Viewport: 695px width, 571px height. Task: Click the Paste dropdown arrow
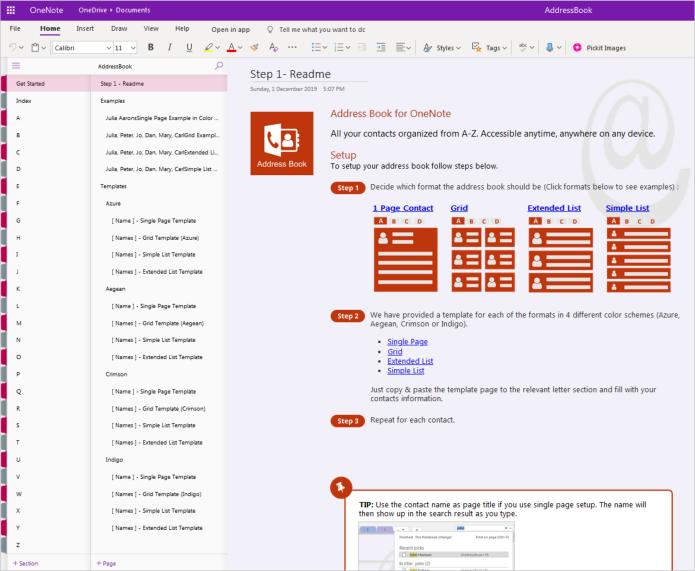tap(44, 48)
